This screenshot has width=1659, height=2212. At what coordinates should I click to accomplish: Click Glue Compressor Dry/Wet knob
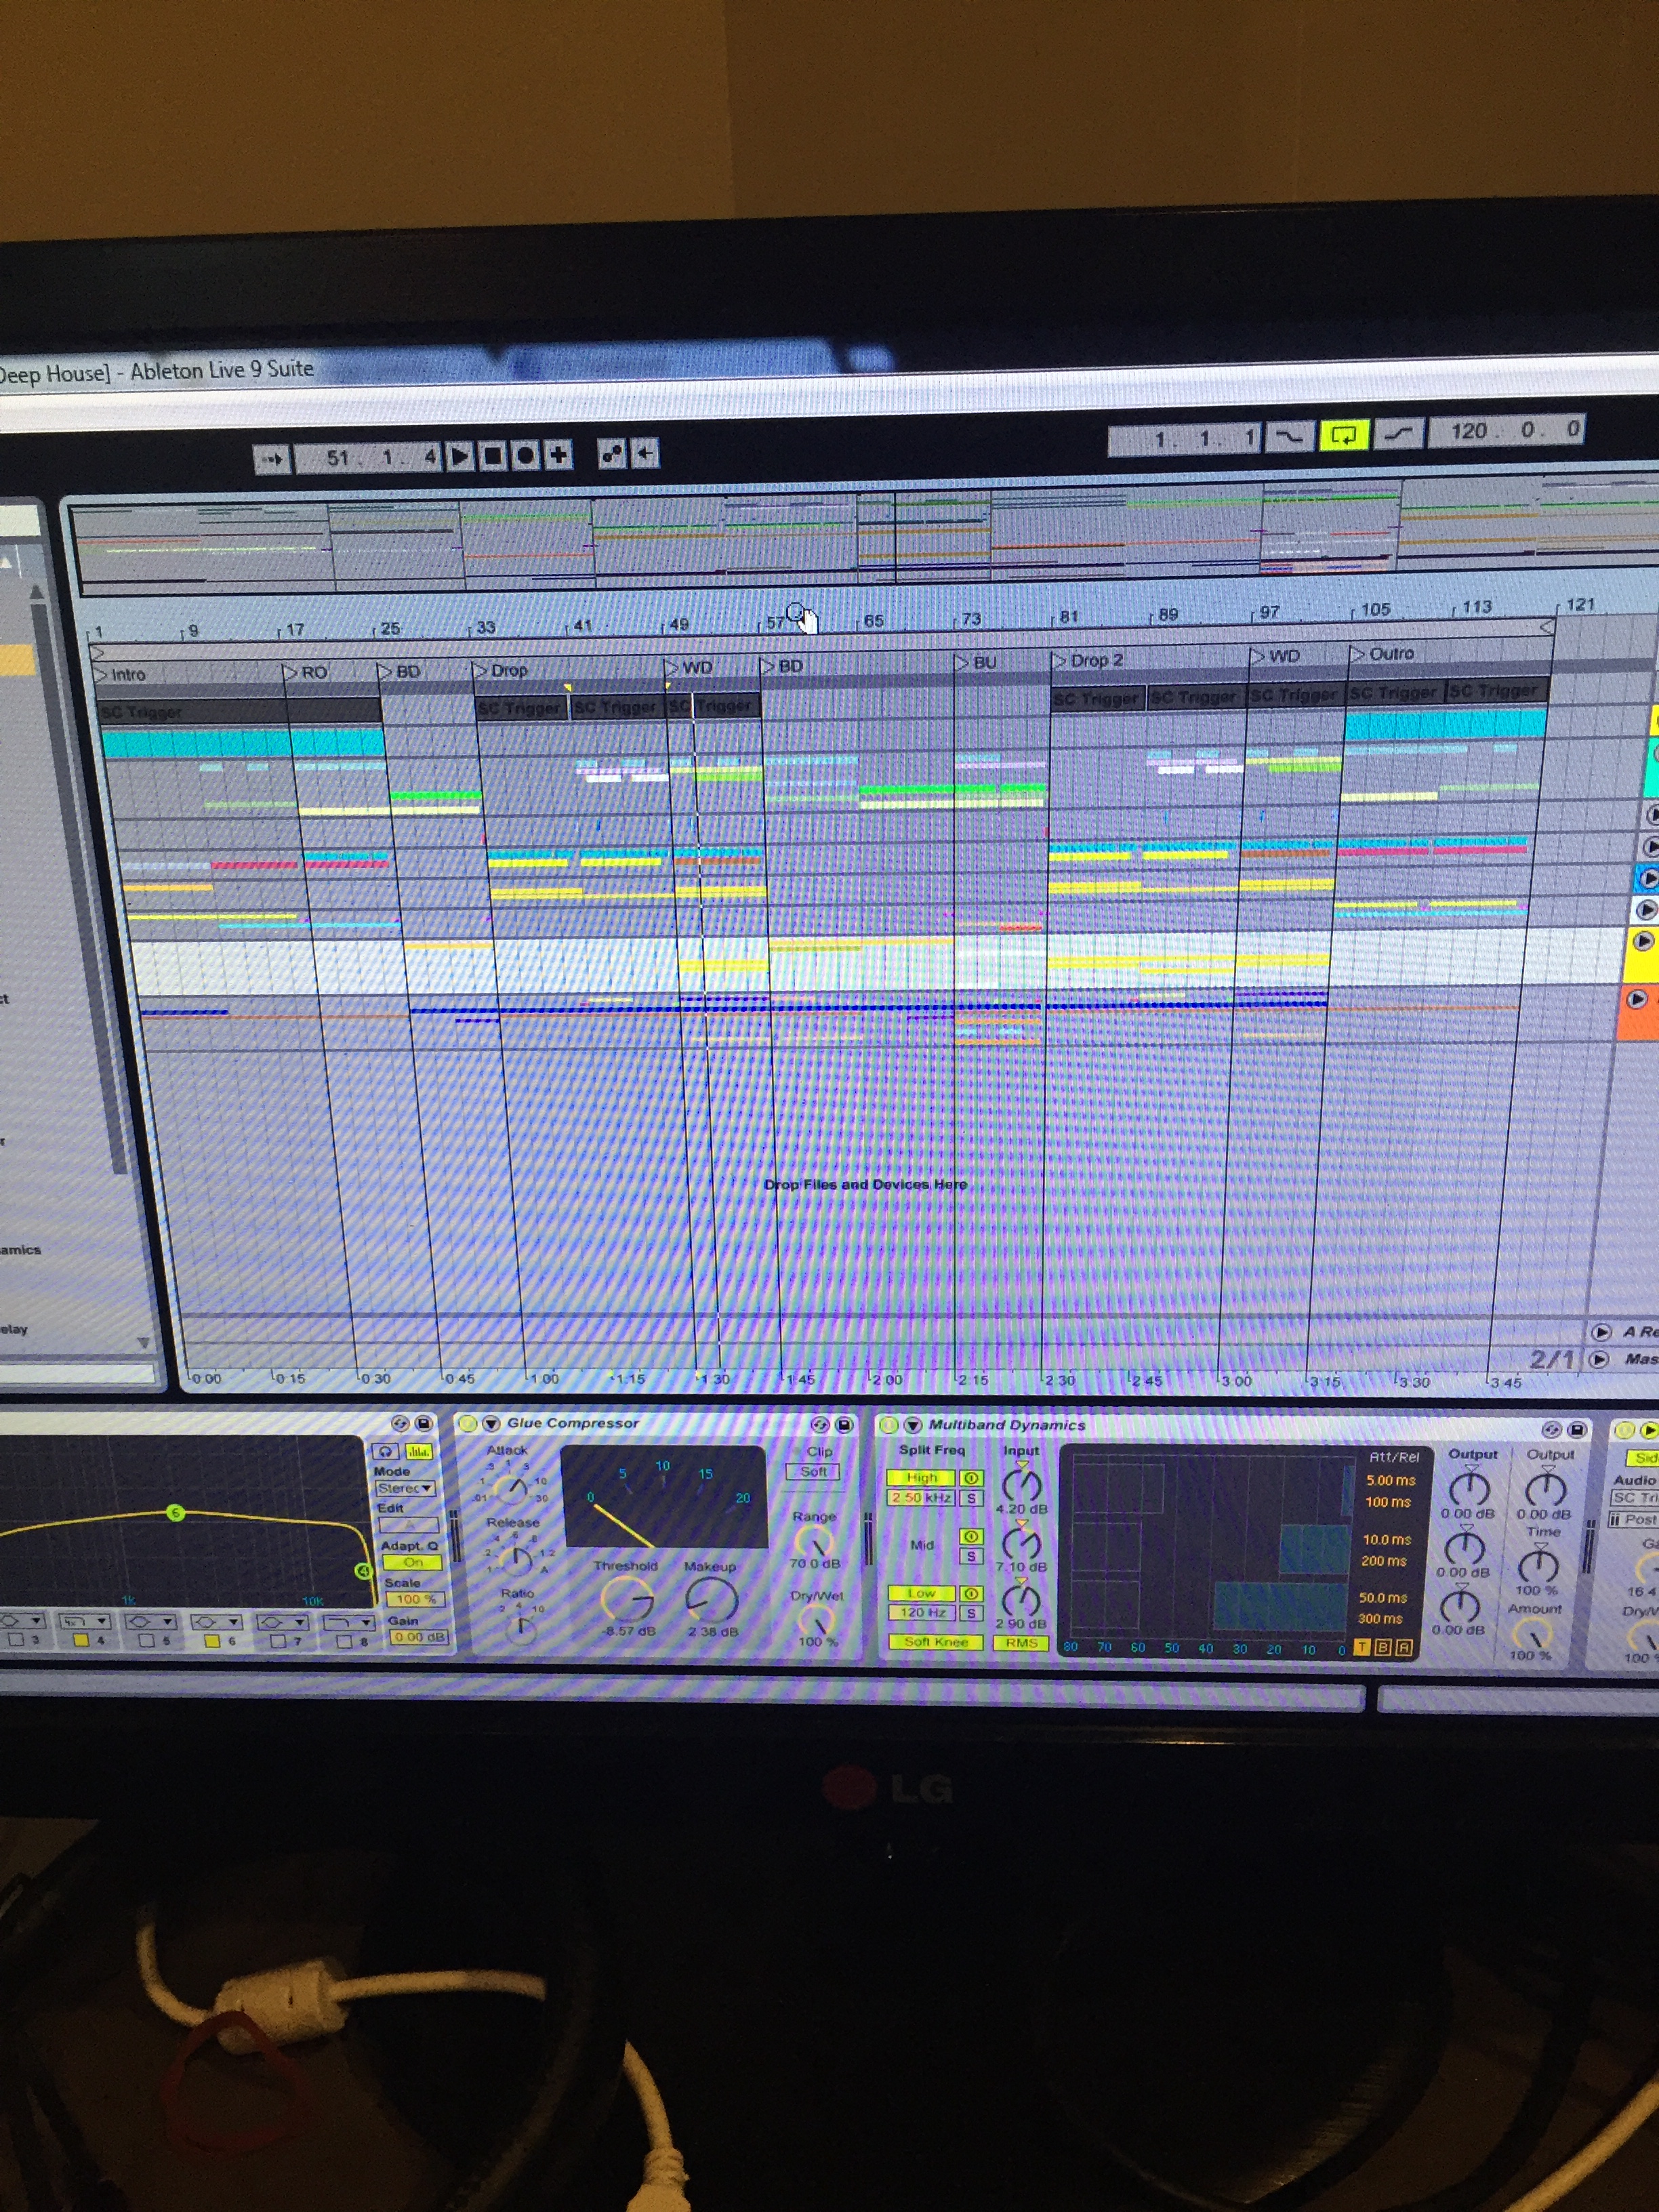click(818, 1618)
